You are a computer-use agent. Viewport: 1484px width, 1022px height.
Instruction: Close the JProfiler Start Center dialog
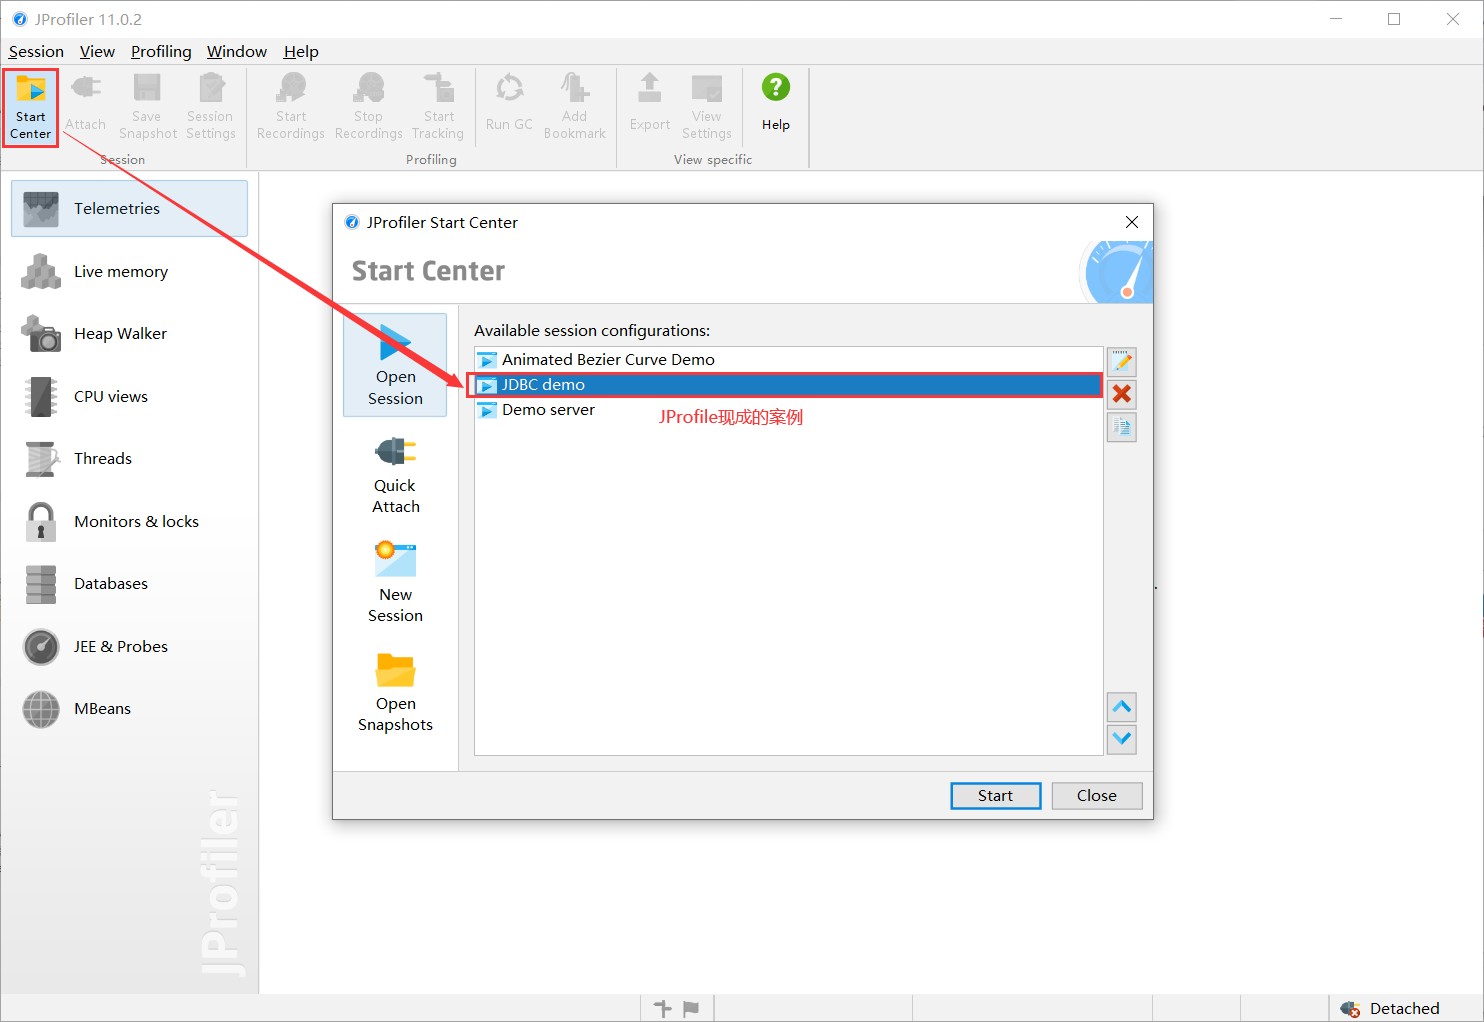coord(1132,222)
